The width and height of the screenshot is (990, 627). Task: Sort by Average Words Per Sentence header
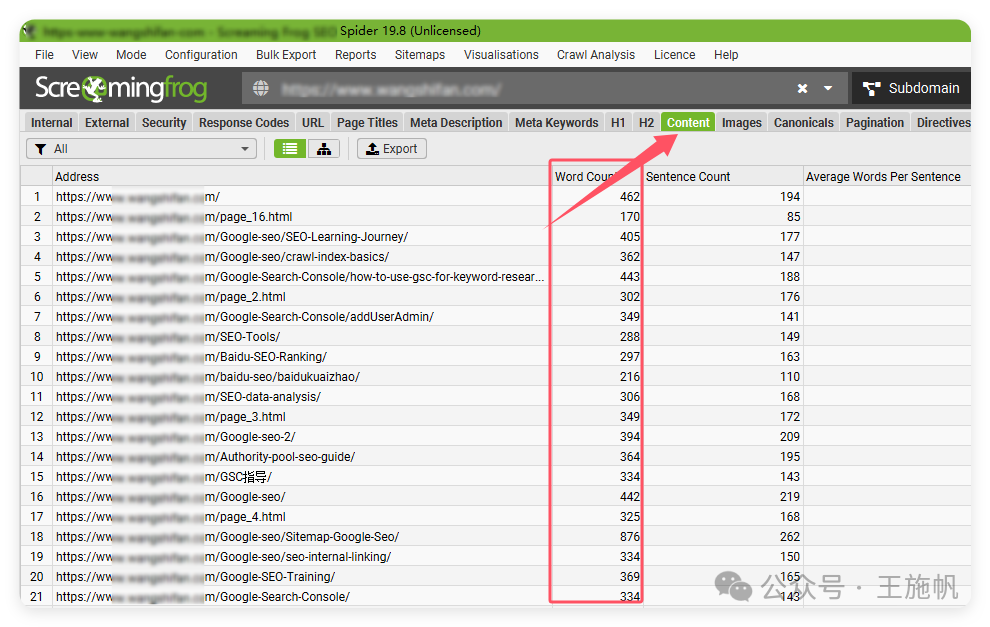tap(886, 177)
